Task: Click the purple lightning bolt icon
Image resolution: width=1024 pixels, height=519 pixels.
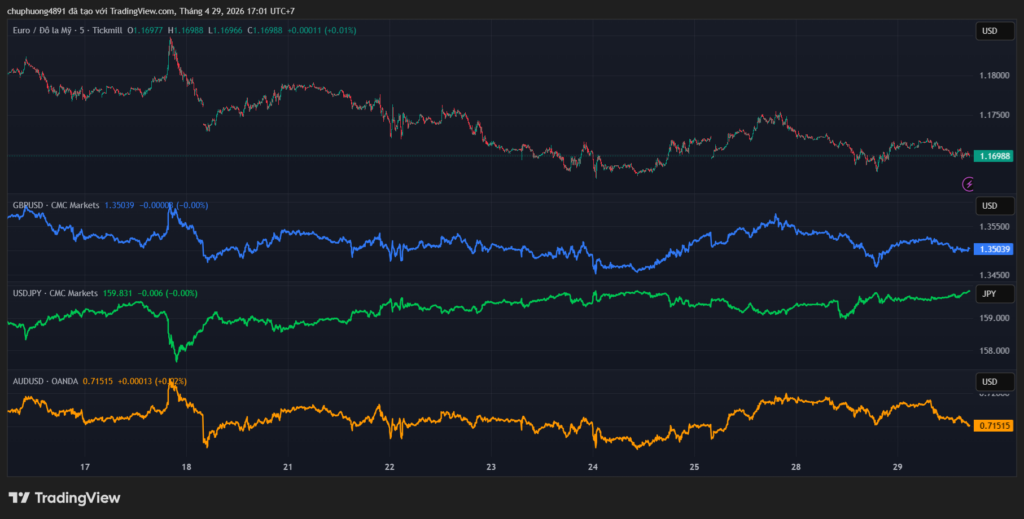Action: coord(968,183)
